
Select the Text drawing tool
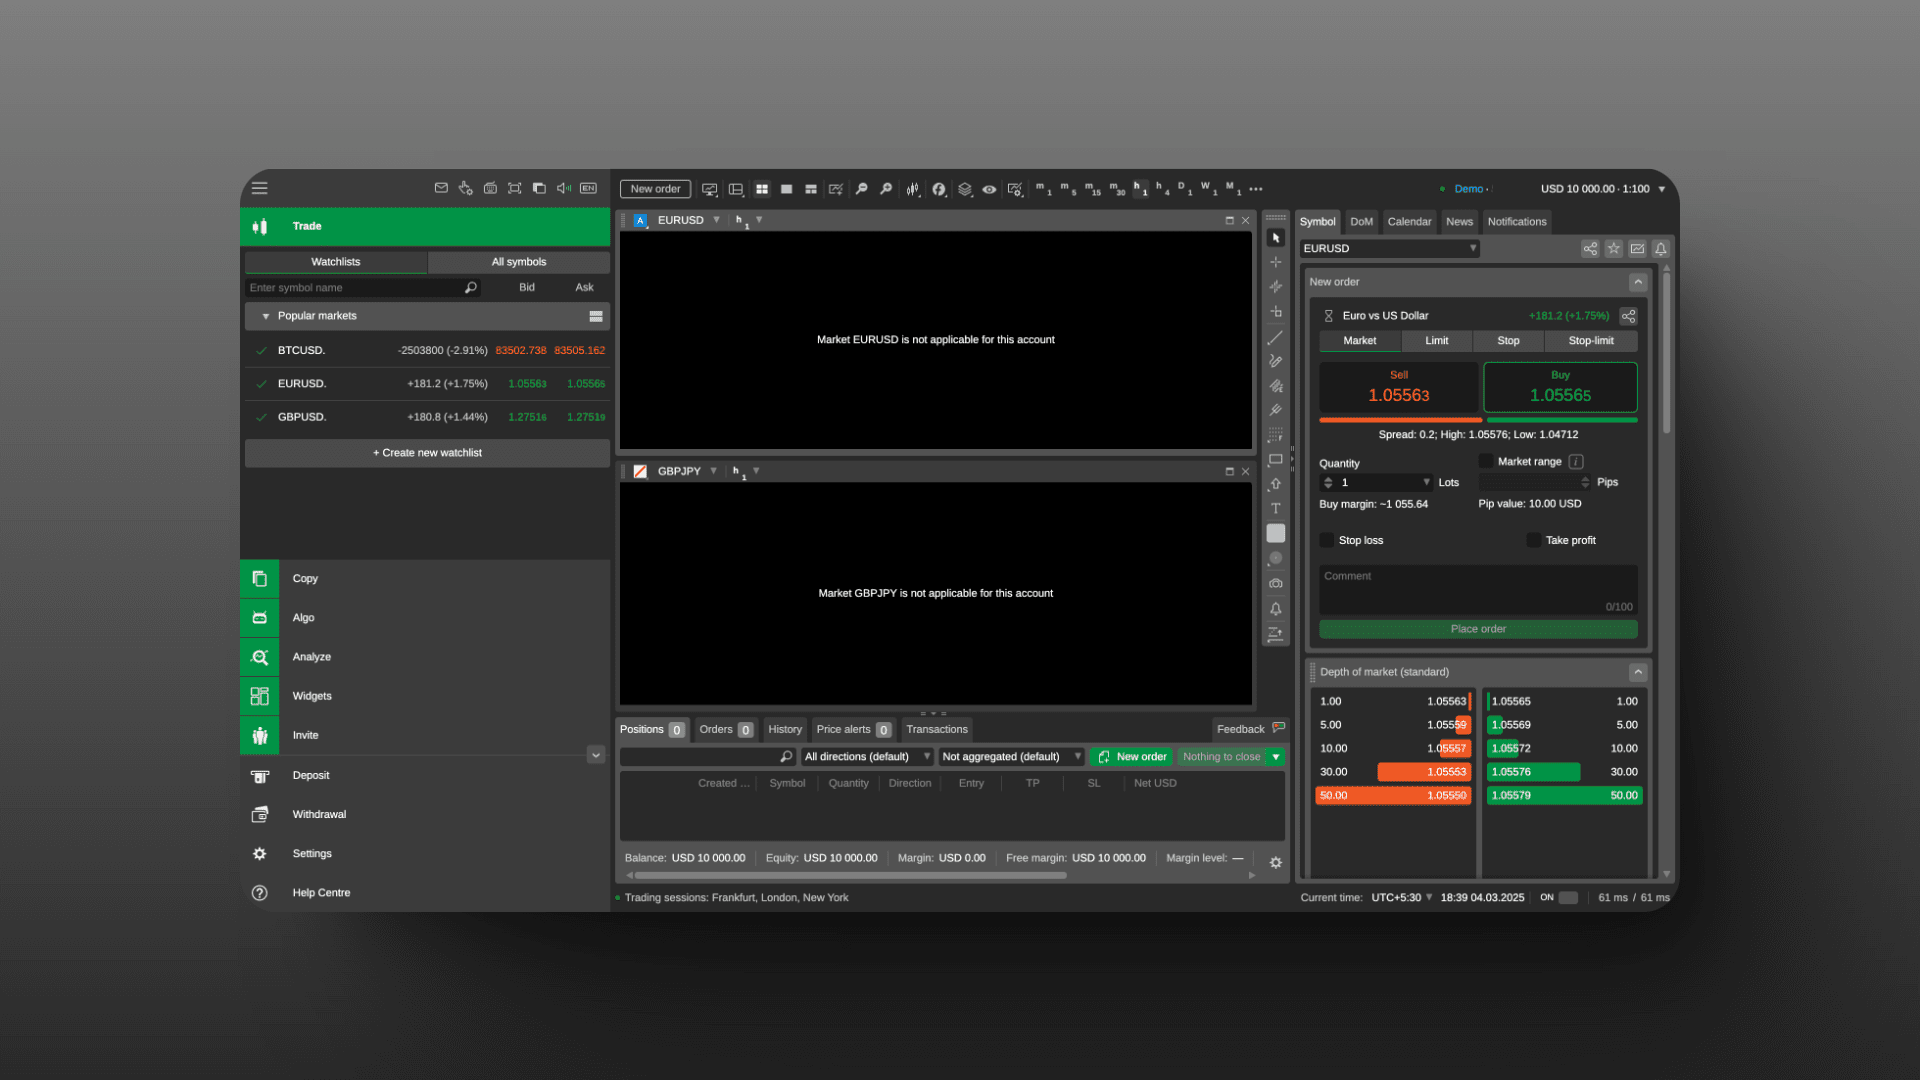1275,508
